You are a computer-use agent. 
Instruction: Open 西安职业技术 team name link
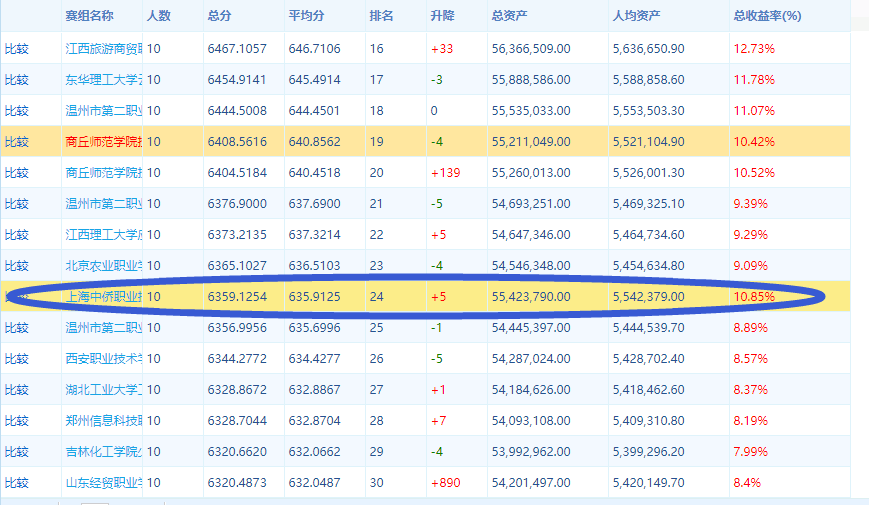103,358
